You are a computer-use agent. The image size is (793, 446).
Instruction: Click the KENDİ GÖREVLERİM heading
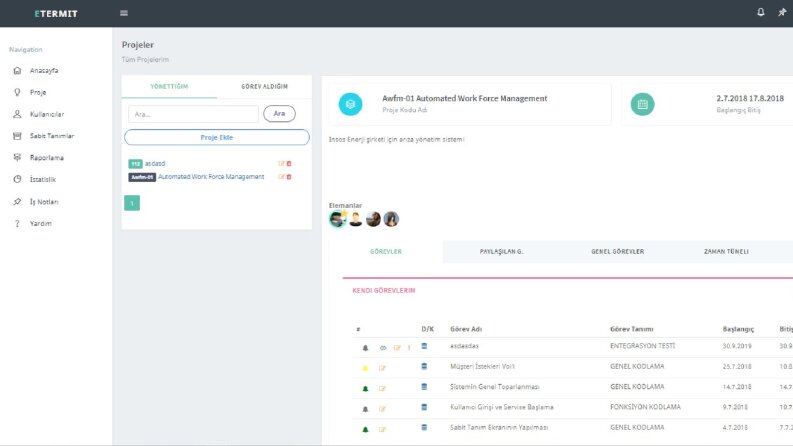(x=383, y=290)
